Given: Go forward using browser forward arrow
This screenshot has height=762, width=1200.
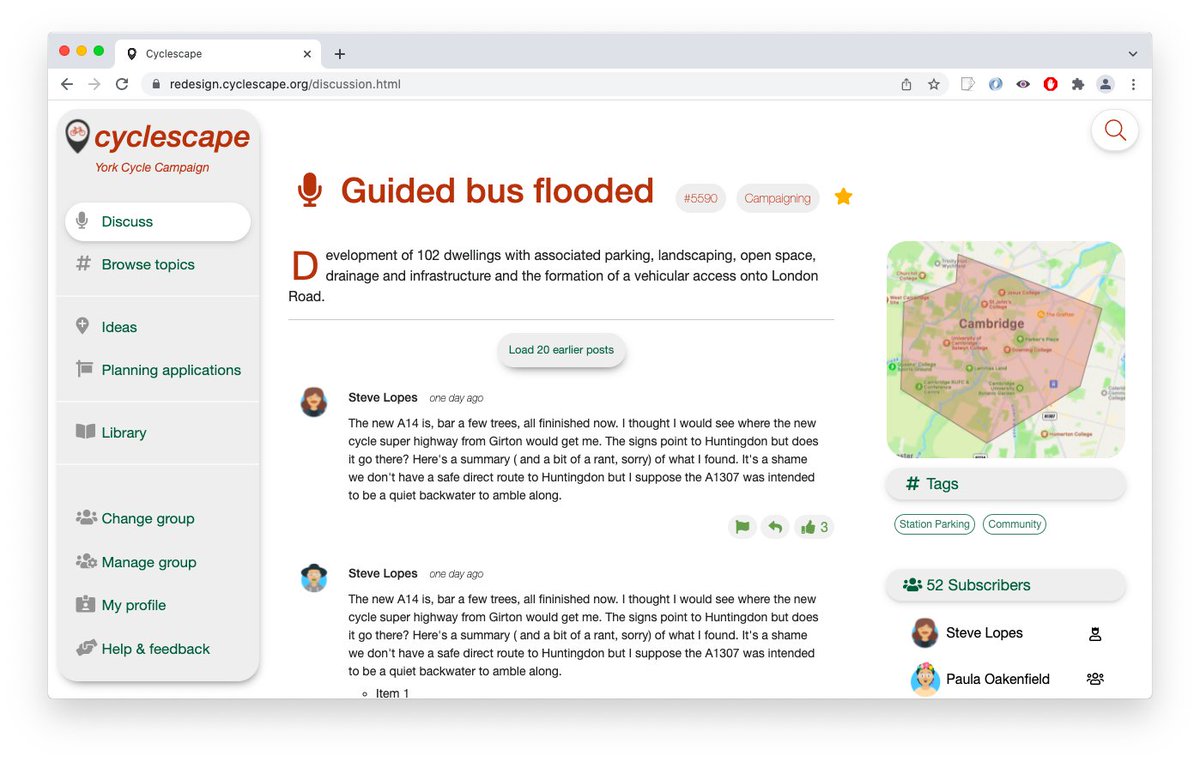Looking at the screenshot, I should coord(94,84).
